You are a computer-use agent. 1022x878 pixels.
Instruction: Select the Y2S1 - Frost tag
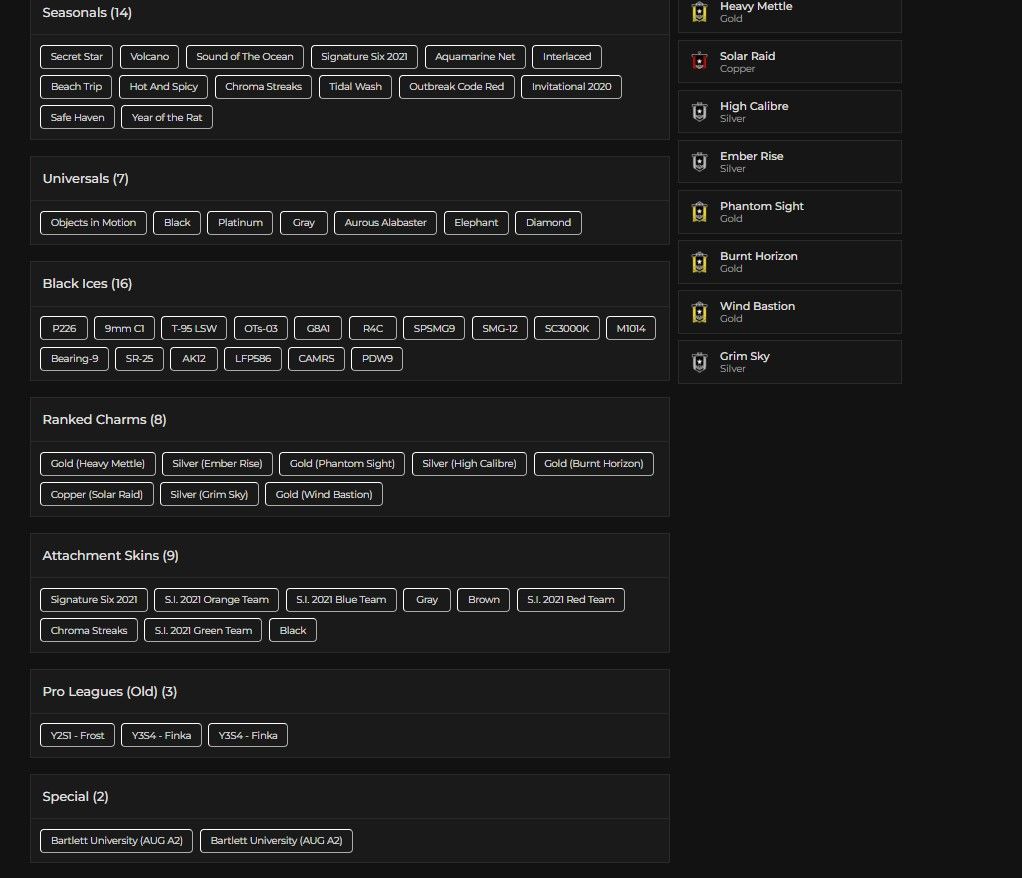77,736
